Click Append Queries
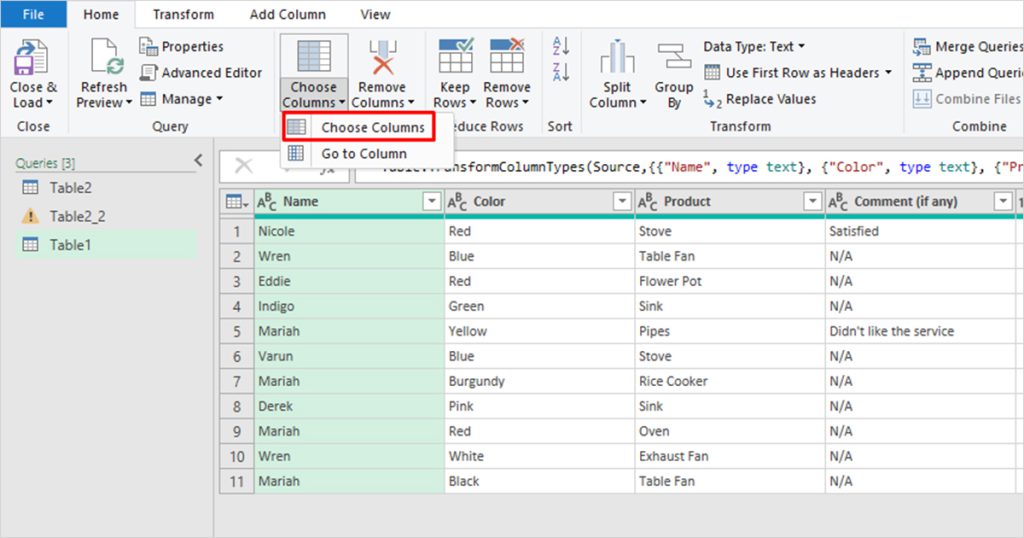 click(968, 72)
